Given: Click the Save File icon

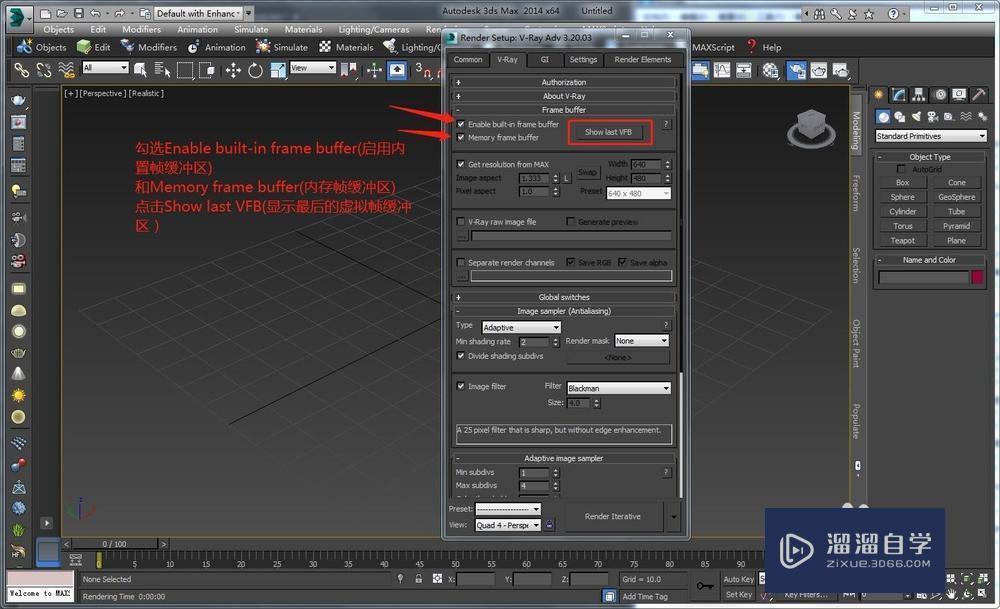Looking at the screenshot, I should [x=78, y=13].
